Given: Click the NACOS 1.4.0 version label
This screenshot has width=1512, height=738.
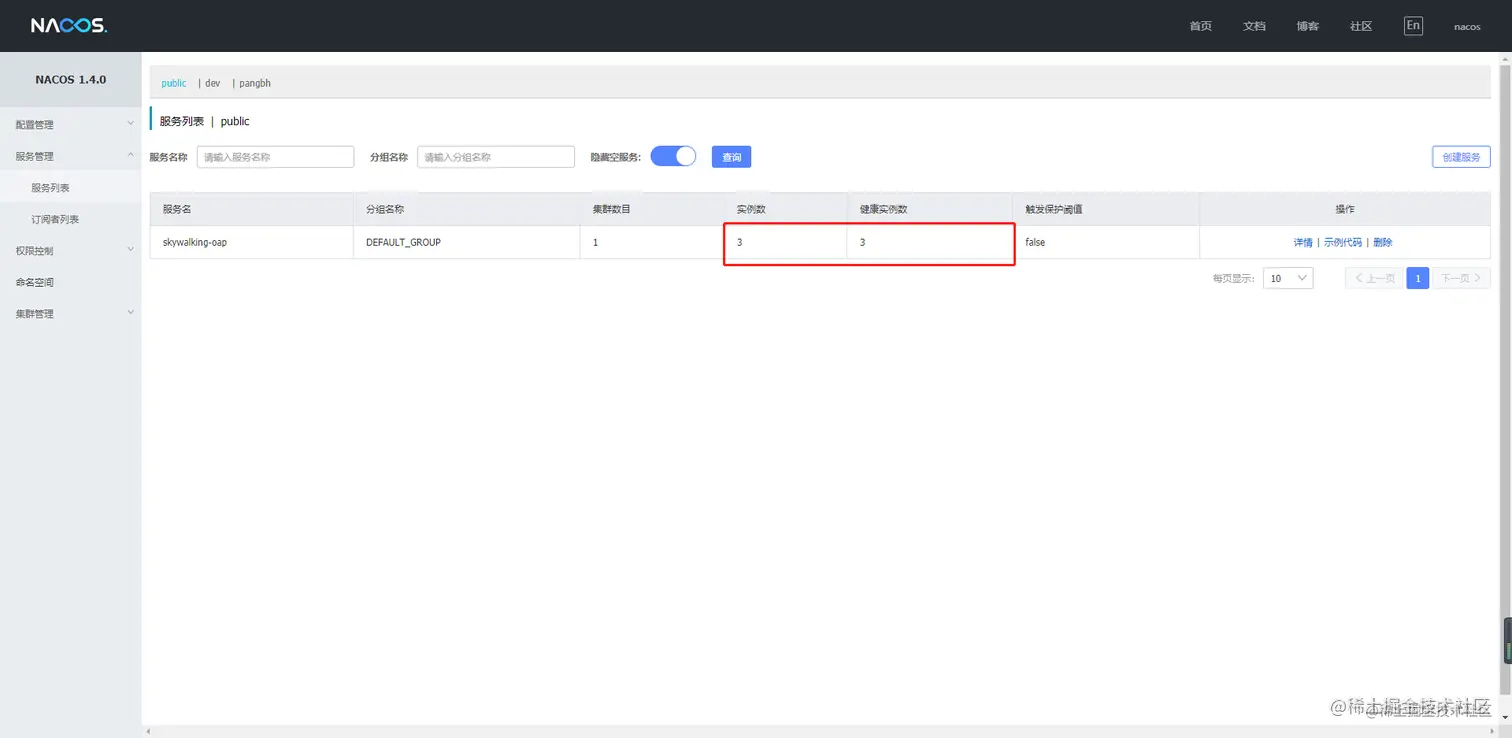Looking at the screenshot, I should coord(71,79).
